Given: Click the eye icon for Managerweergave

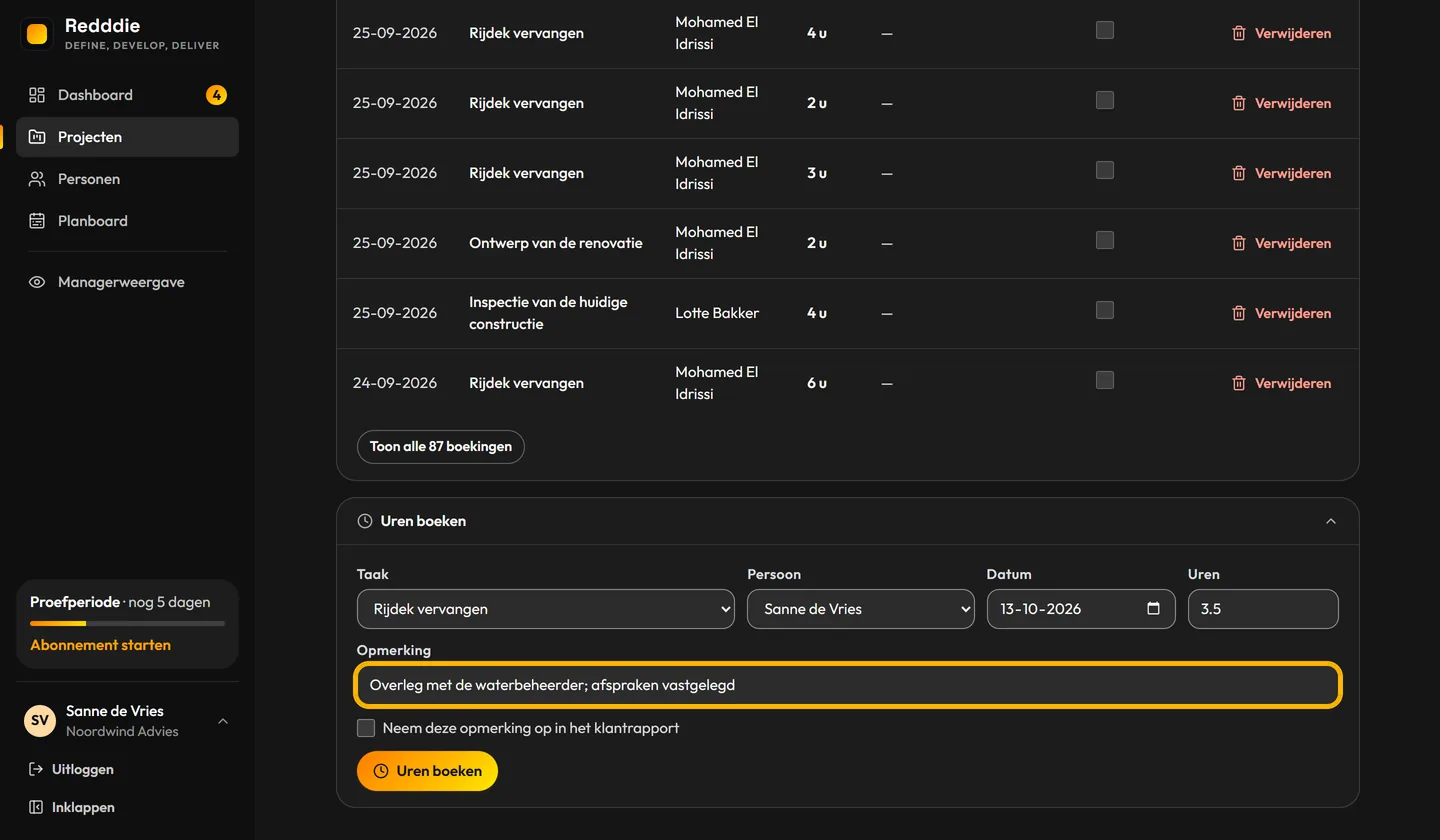Looking at the screenshot, I should 37,282.
